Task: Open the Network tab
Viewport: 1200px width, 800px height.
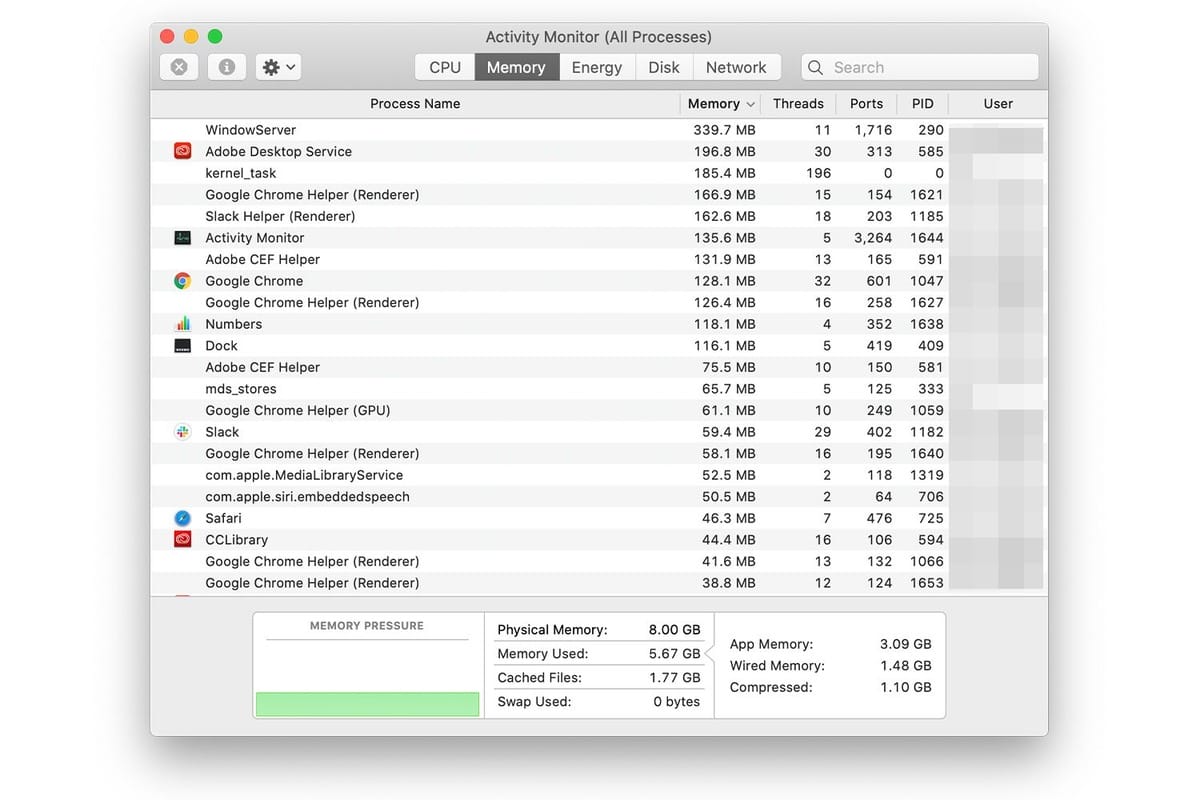Action: pyautogui.click(x=737, y=66)
